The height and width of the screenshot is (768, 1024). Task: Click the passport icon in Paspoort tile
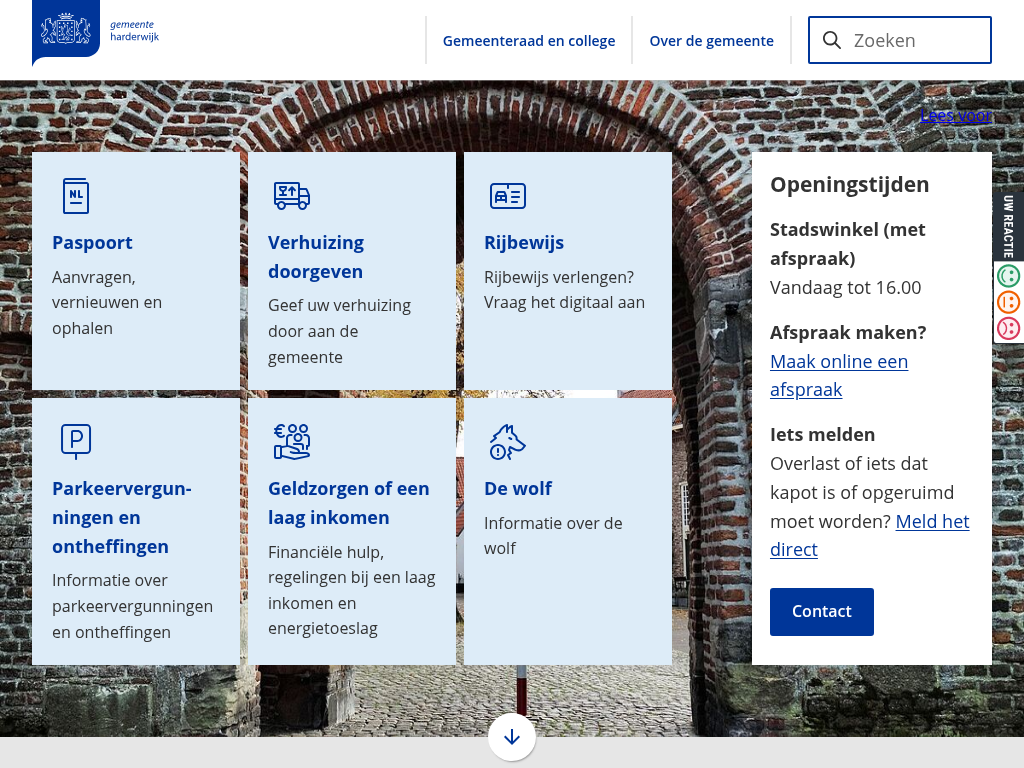click(76, 196)
